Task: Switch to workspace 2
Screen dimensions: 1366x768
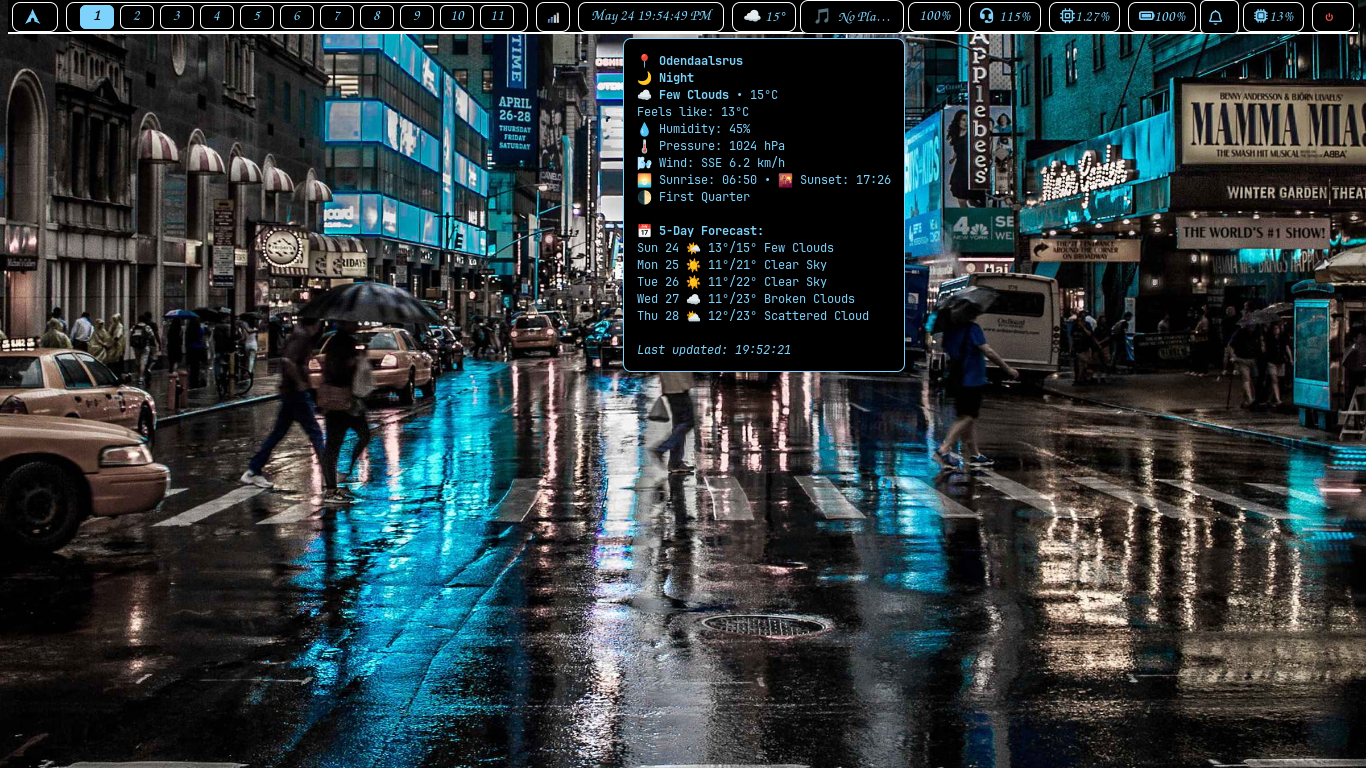Action: coord(137,16)
